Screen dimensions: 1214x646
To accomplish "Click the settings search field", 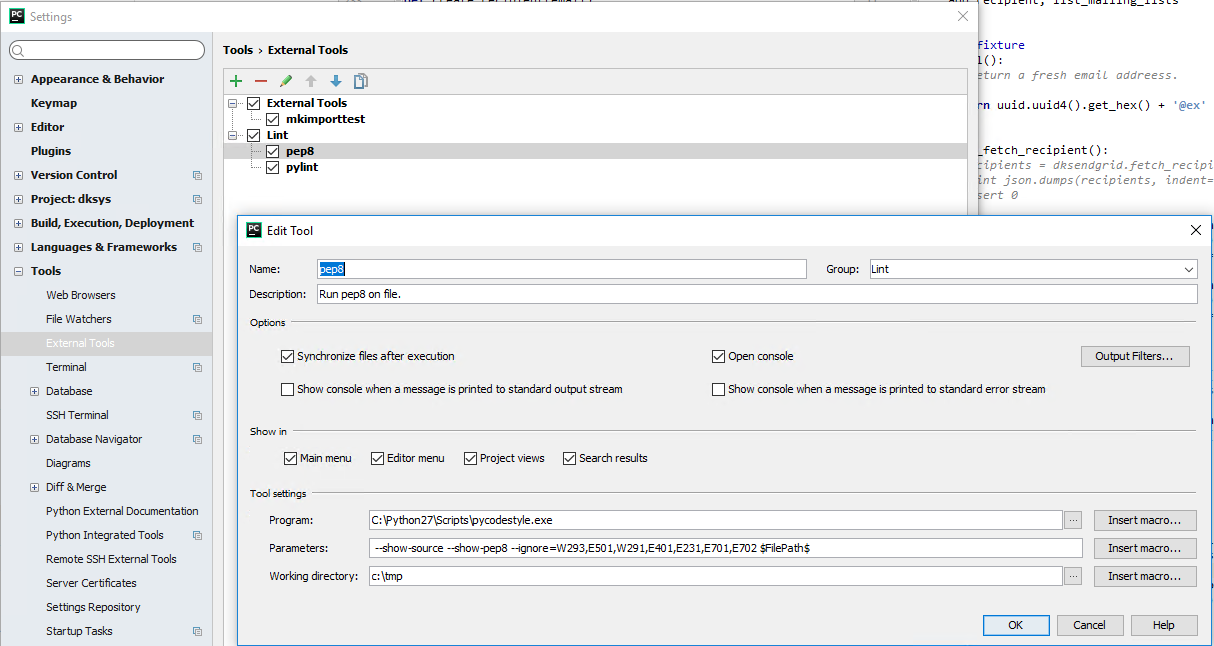I will (x=107, y=50).
